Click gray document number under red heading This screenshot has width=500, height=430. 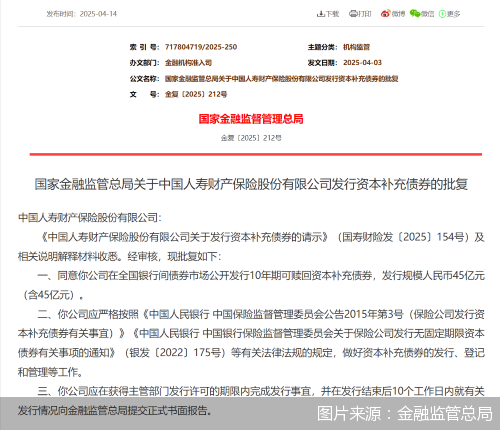pos(251,138)
